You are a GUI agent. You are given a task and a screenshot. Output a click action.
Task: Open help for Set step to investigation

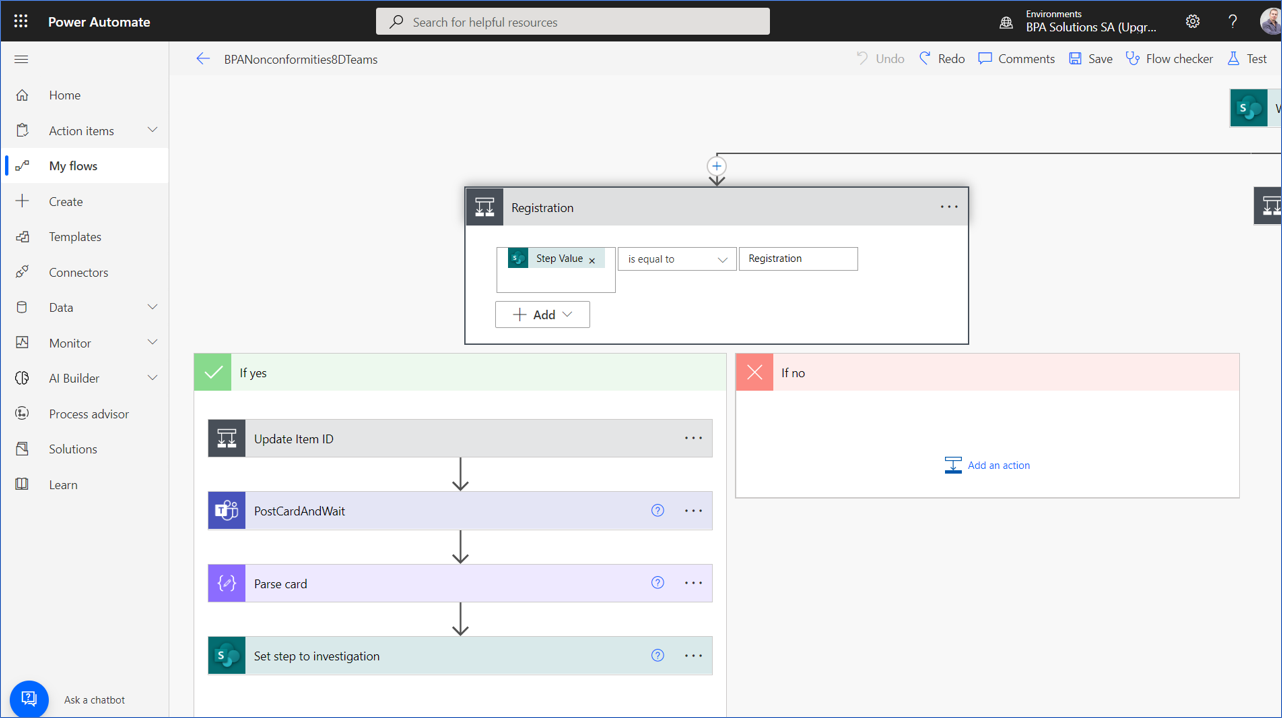click(x=658, y=656)
